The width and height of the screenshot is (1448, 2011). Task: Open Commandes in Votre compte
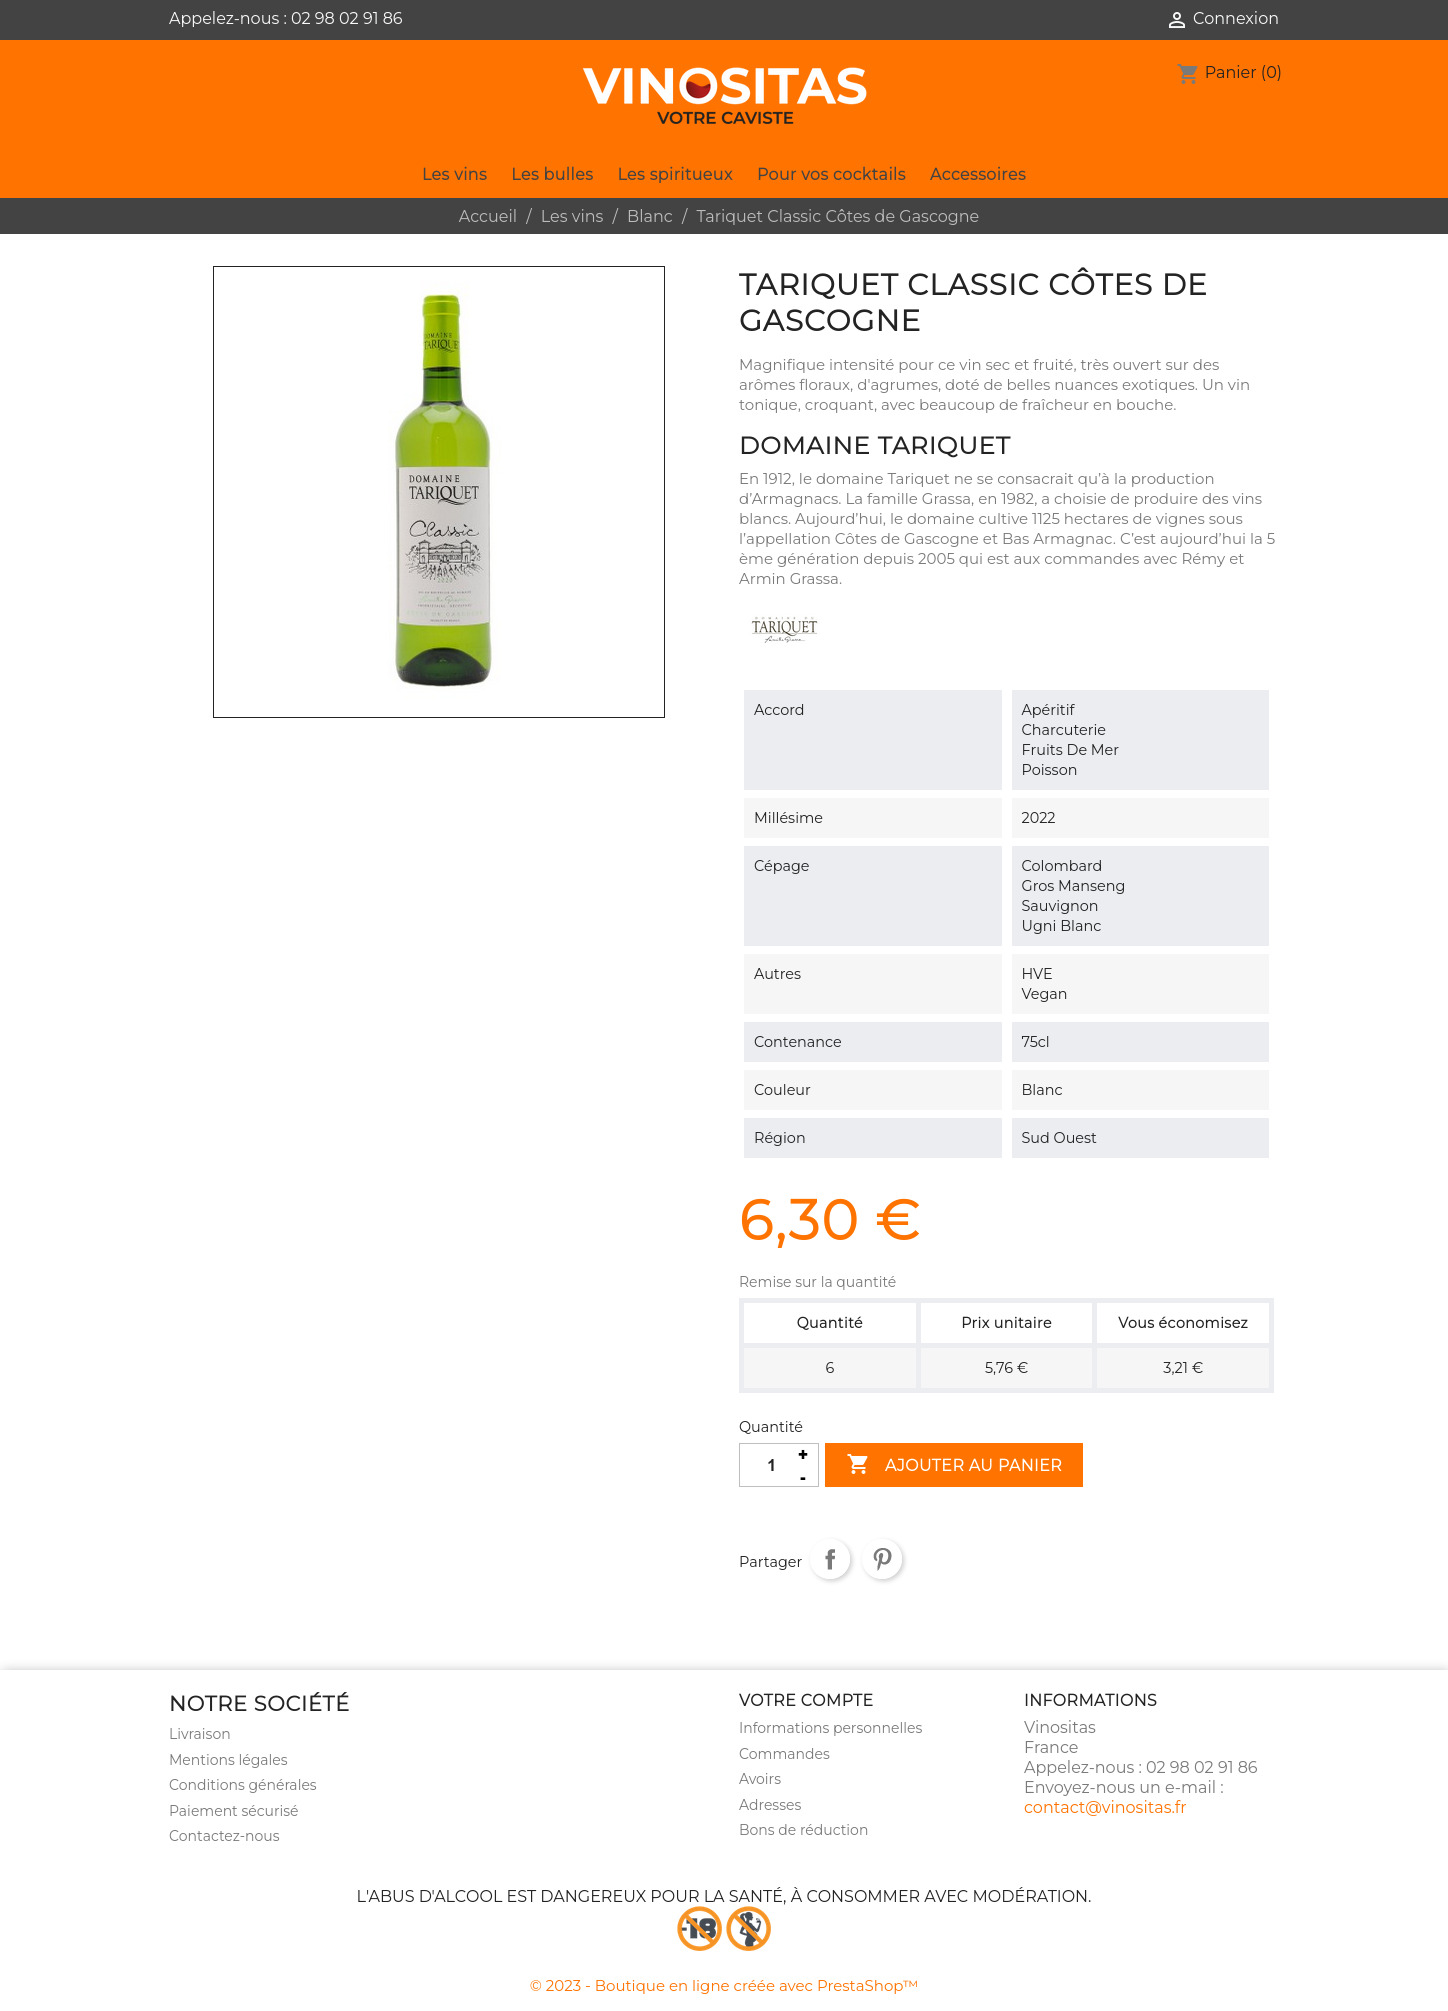tap(784, 1753)
